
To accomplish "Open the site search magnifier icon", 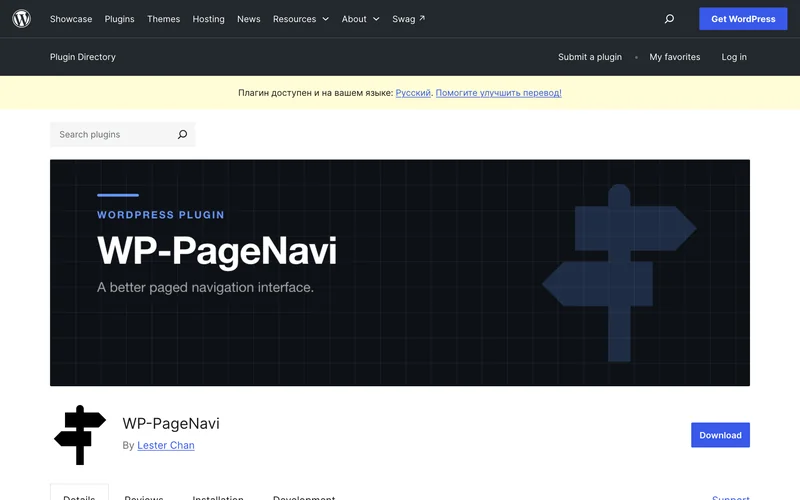I will (x=669, y=19).
